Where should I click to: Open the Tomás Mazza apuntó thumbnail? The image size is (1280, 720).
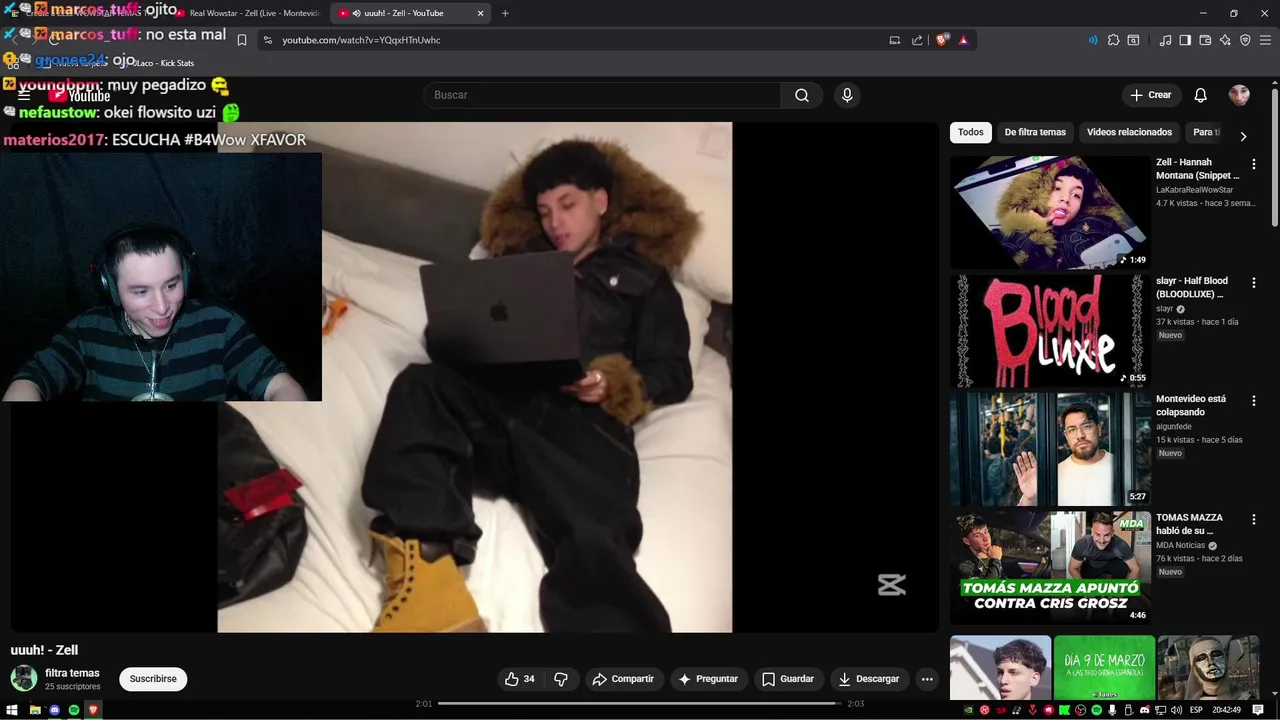(x=1050, y=567)
